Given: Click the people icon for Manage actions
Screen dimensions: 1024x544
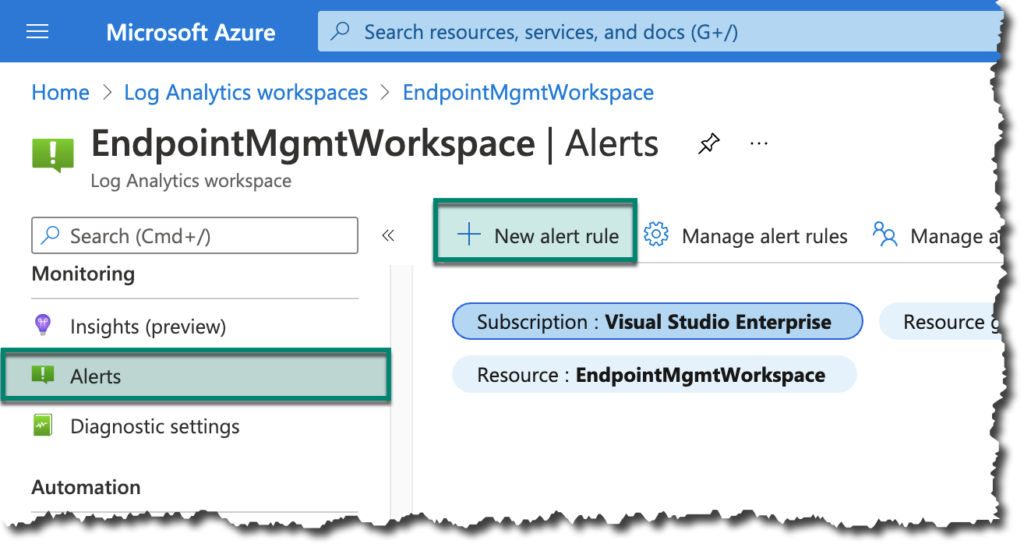Looking at the screenshot, I should point(885,234).
